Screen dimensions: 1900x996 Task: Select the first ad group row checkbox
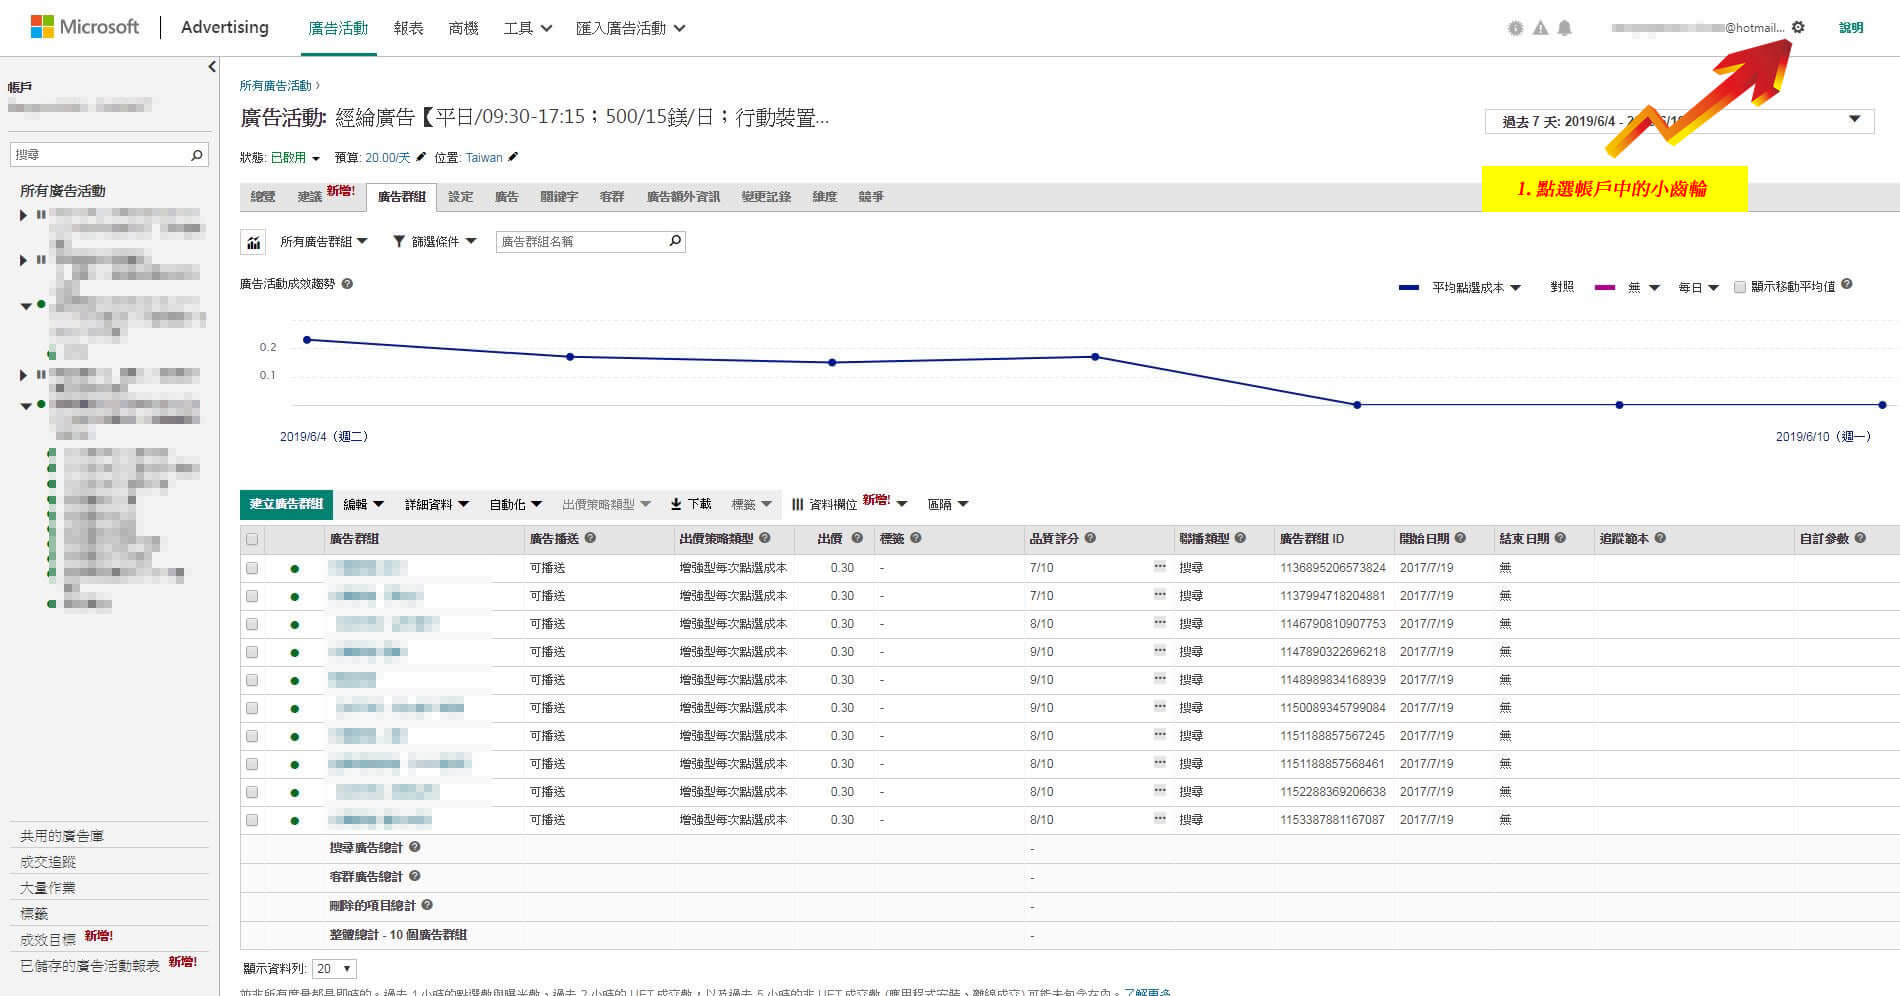click(252, 568)
